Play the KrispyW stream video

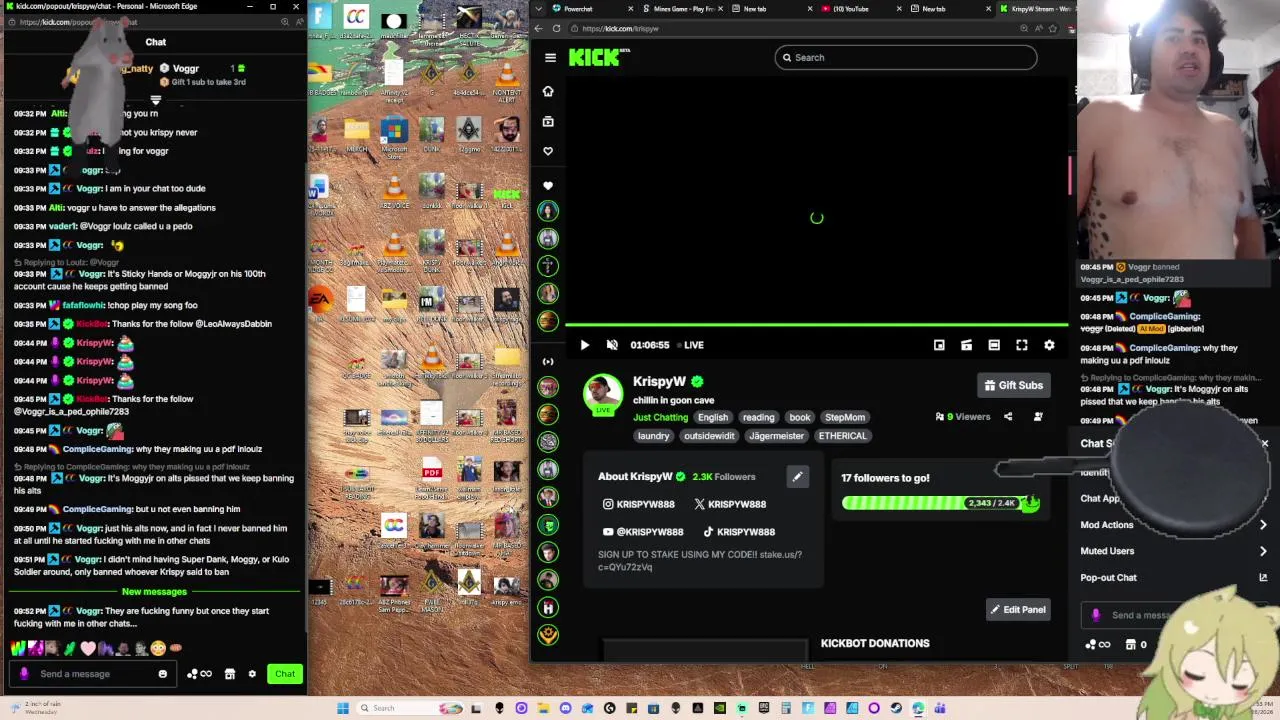point(585,345)
